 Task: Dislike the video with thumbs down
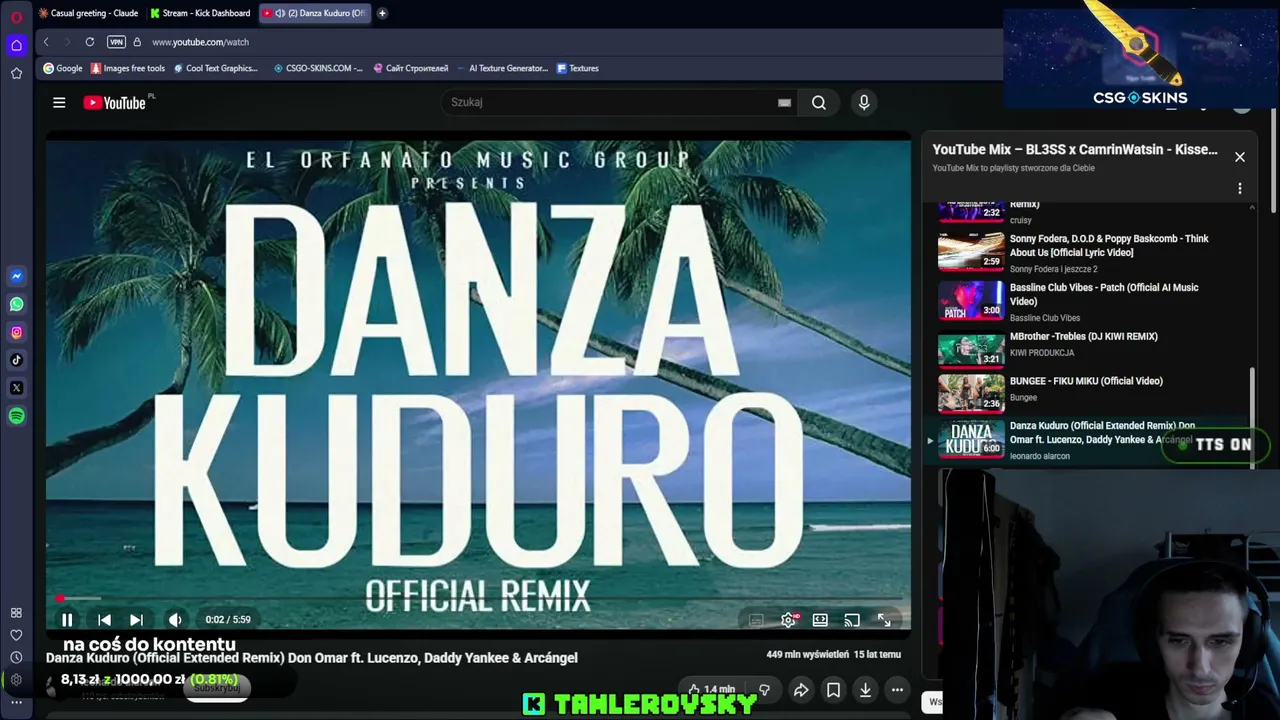(764, 690)
